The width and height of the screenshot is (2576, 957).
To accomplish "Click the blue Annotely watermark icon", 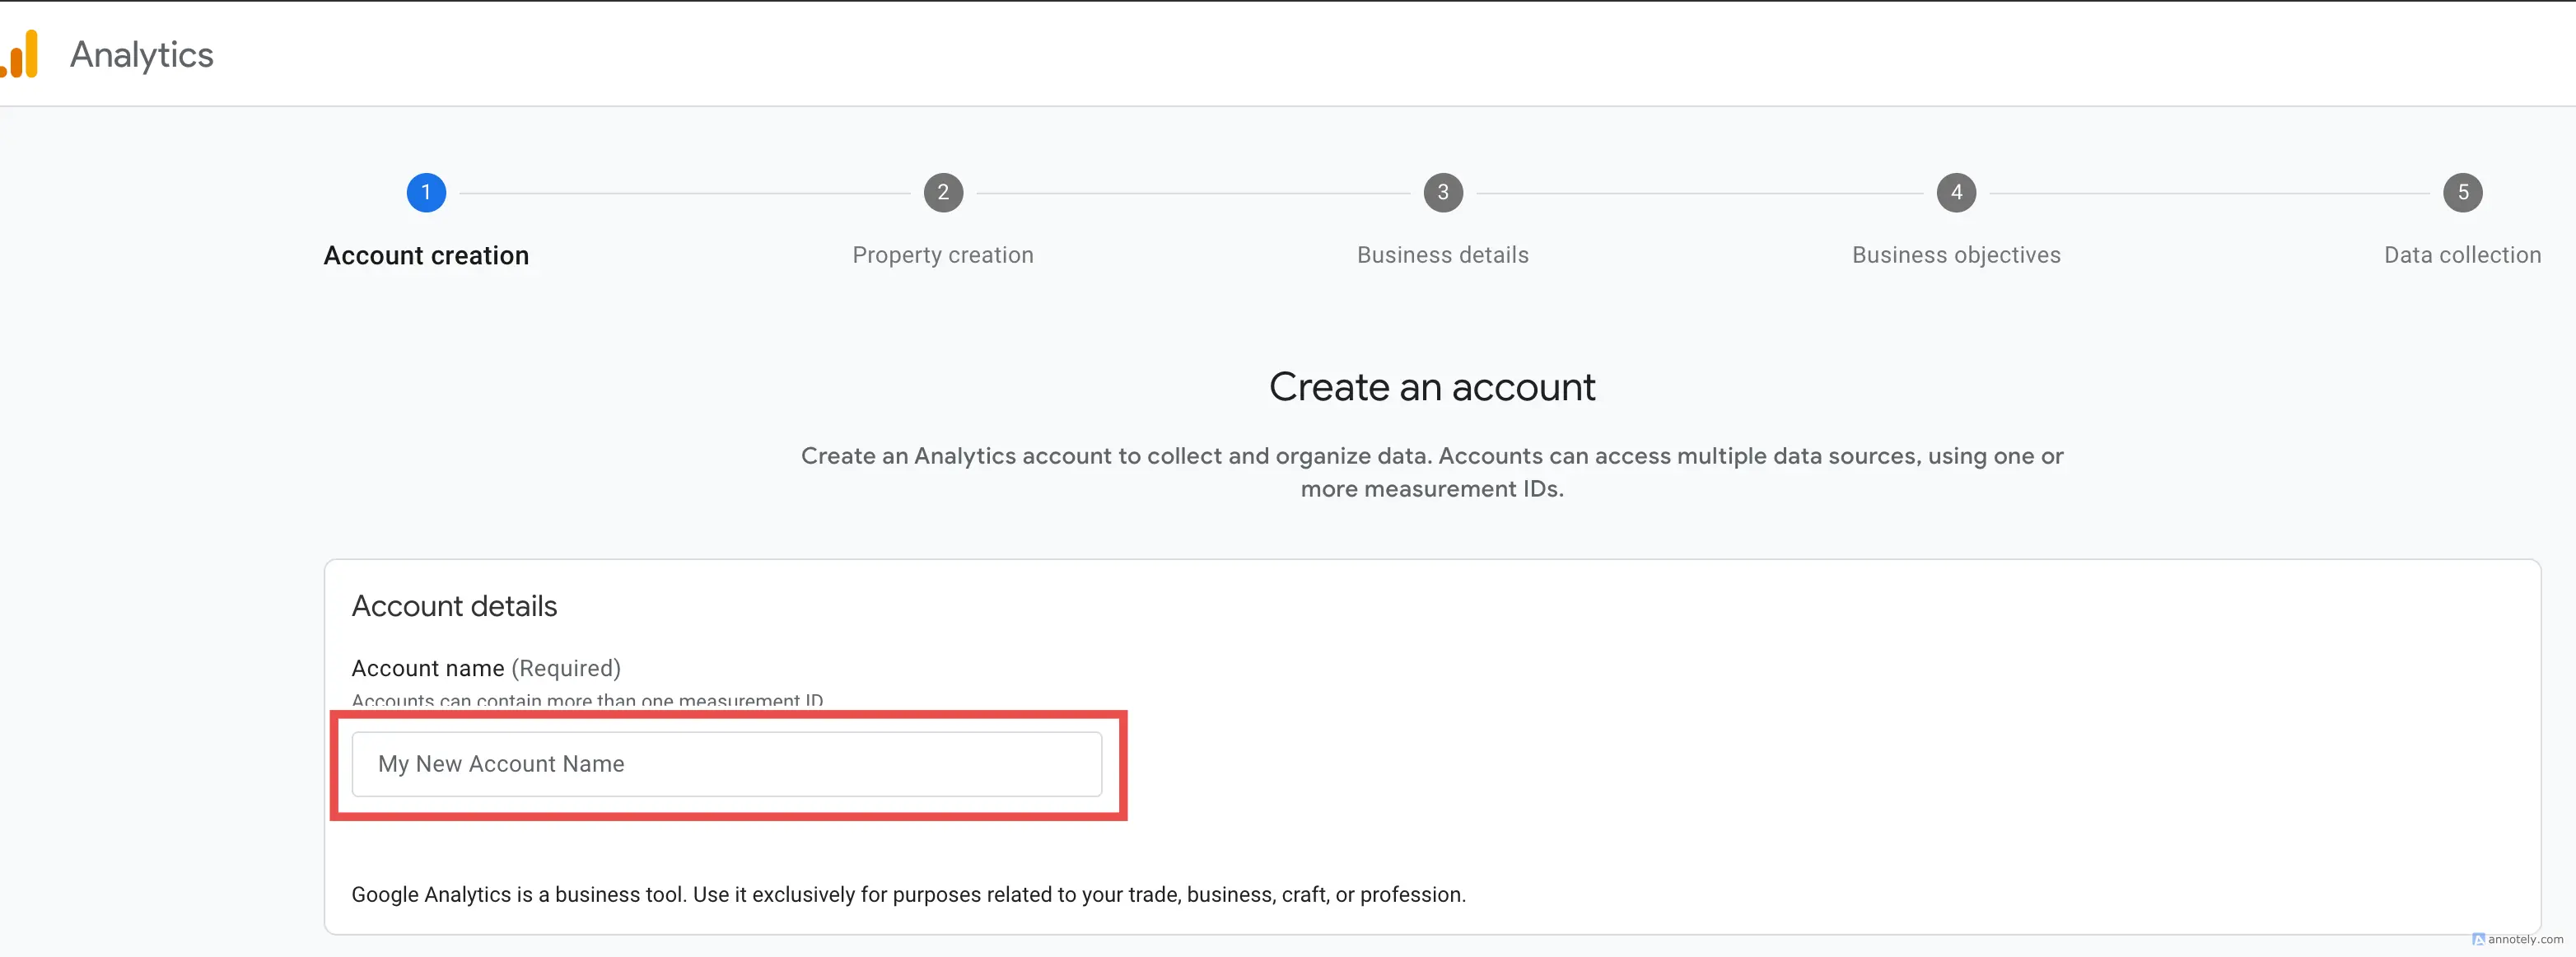I will point(2480,940).
